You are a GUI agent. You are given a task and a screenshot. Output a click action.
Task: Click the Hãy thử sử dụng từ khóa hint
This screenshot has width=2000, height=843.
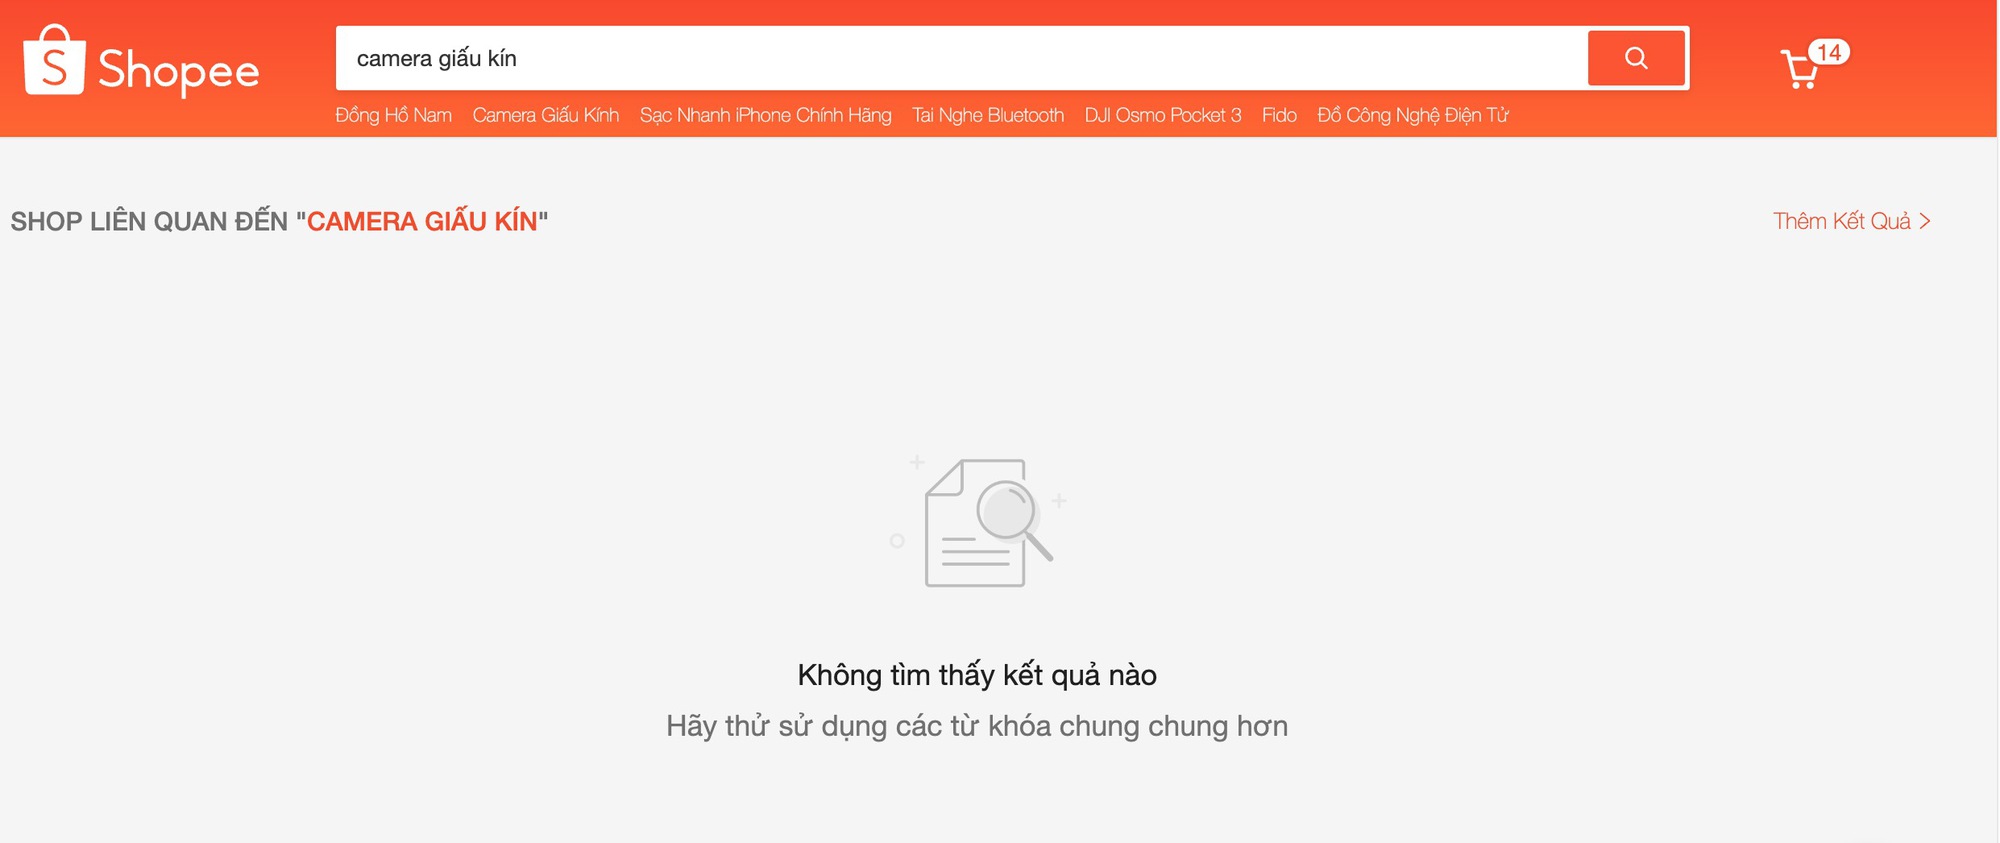tap(977, 726)
